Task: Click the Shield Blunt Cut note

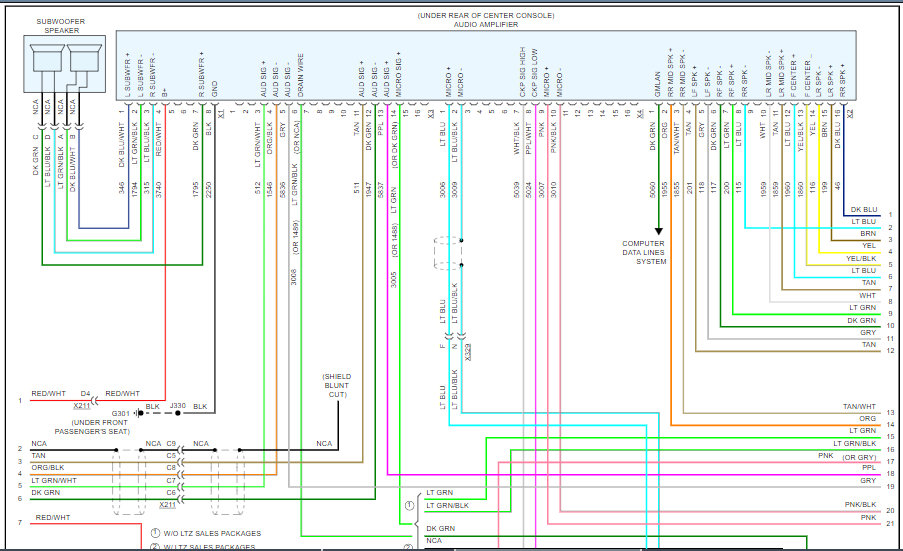Action: pos(337,385)
